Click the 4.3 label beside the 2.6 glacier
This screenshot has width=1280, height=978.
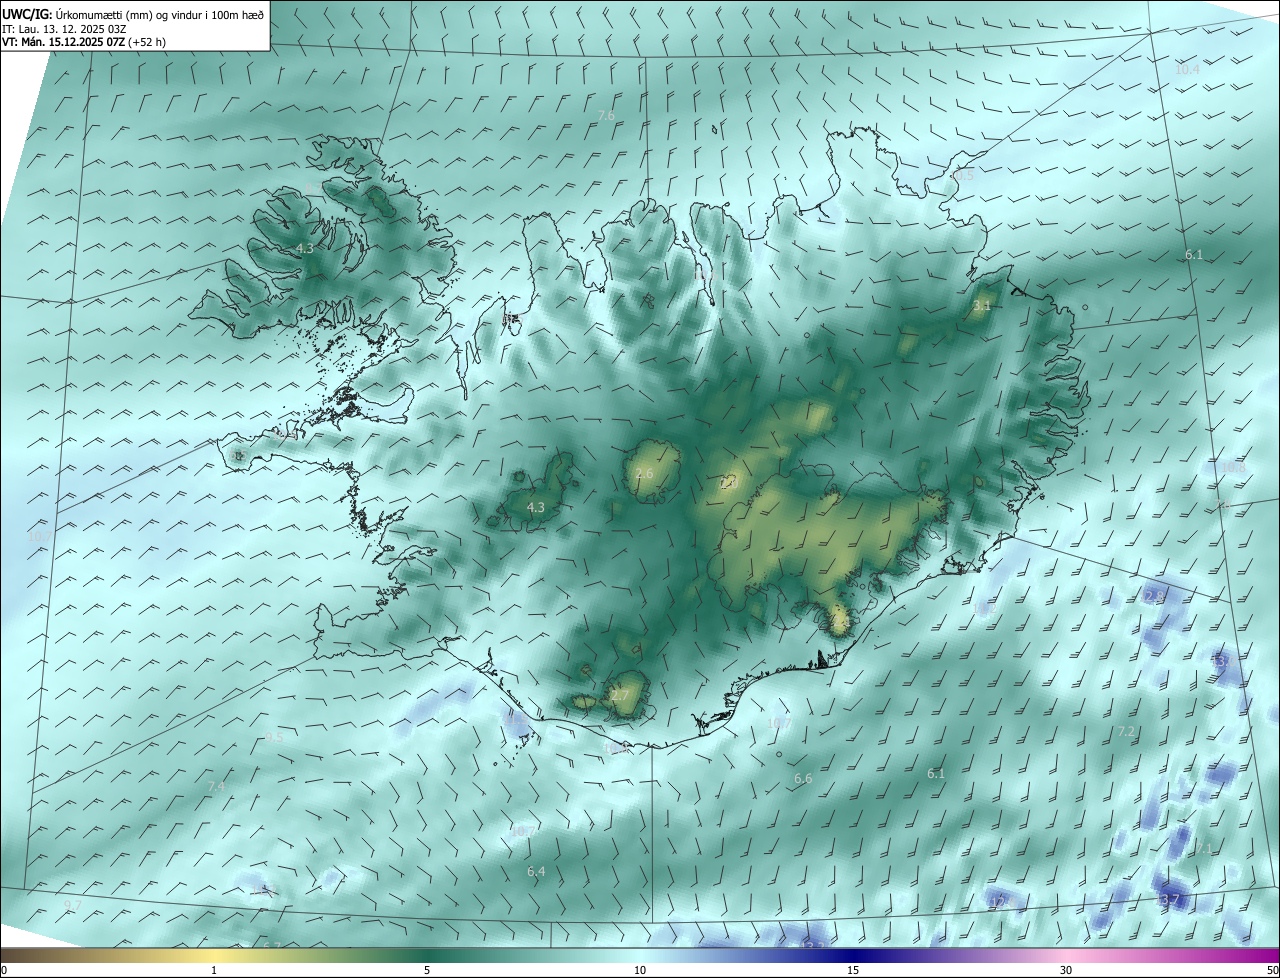(536, 507)
